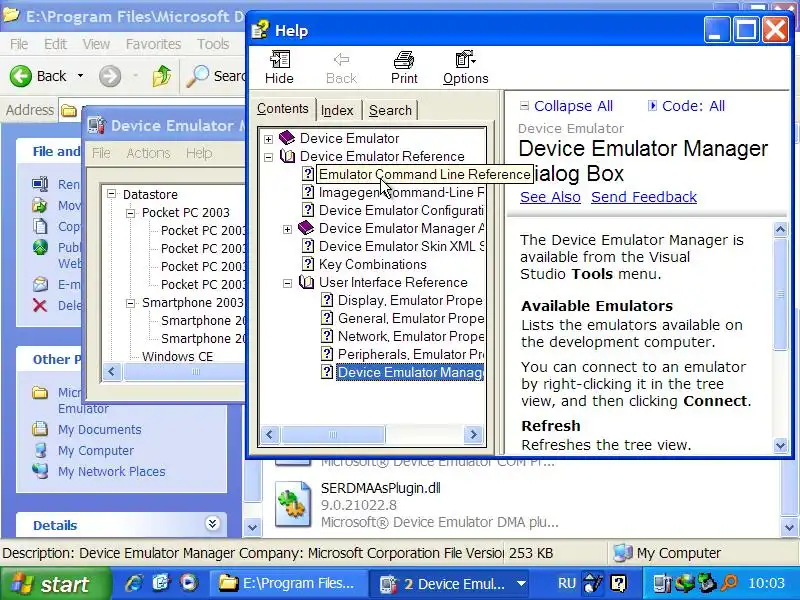Collapse the Datastore tree node
Image resolution: width=800 pixels, height=600 pixels.
111,194
